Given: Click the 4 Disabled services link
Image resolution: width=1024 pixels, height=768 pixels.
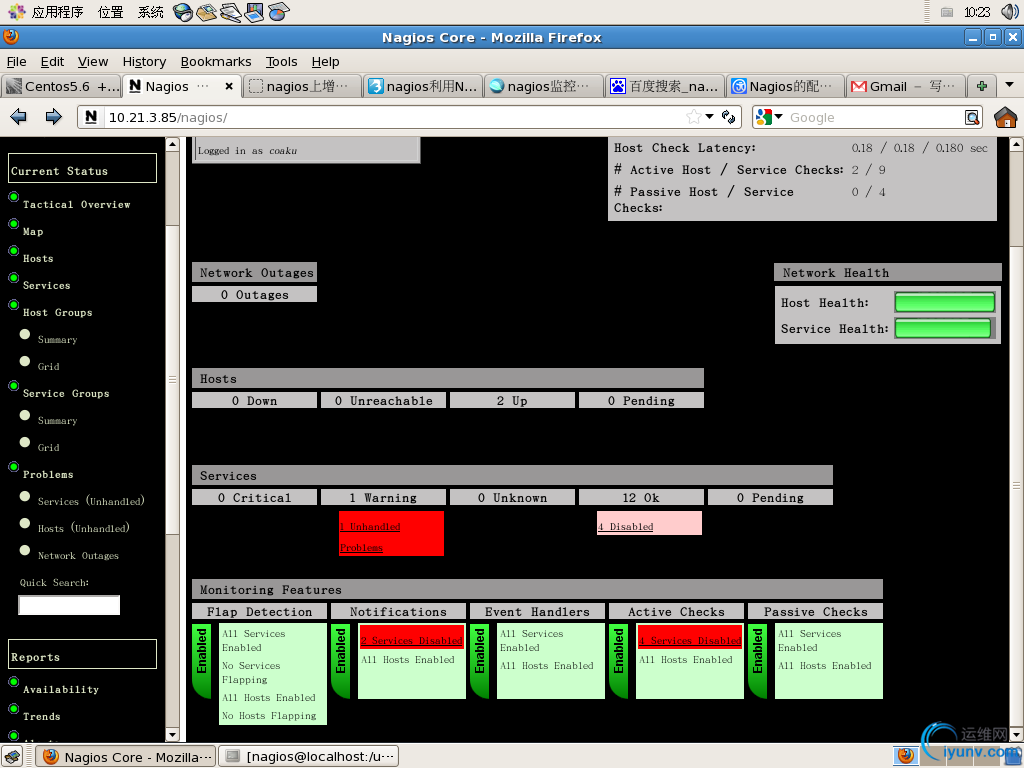Looking at the screenshot, I should (x=625, y=526).
